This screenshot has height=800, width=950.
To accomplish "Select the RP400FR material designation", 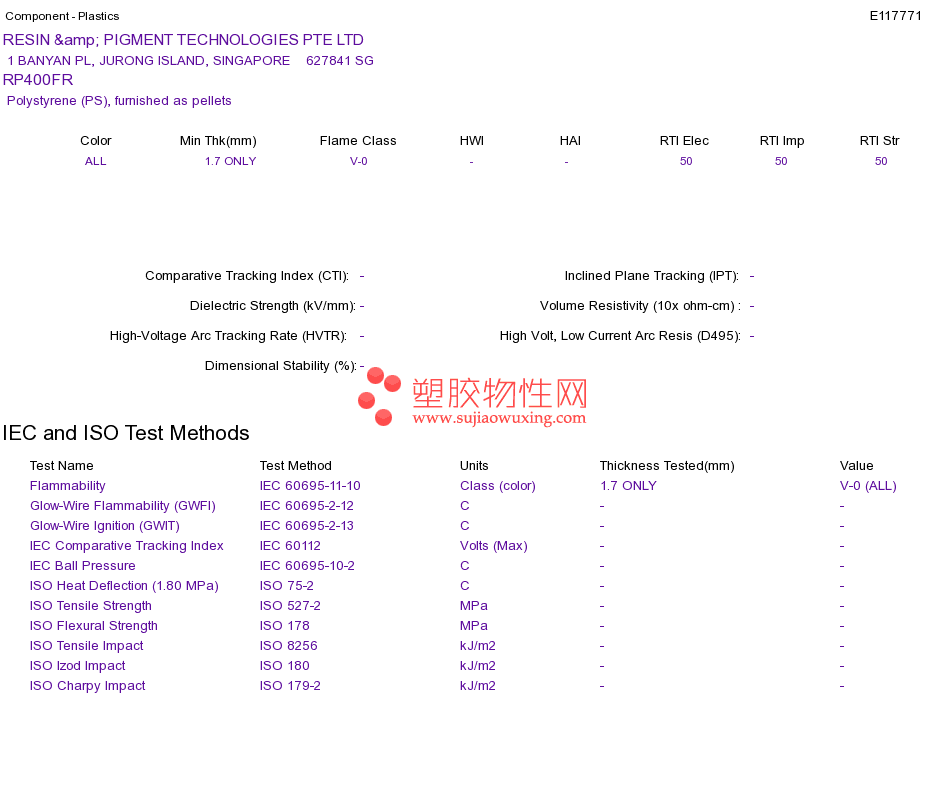I will click(38, 80).
